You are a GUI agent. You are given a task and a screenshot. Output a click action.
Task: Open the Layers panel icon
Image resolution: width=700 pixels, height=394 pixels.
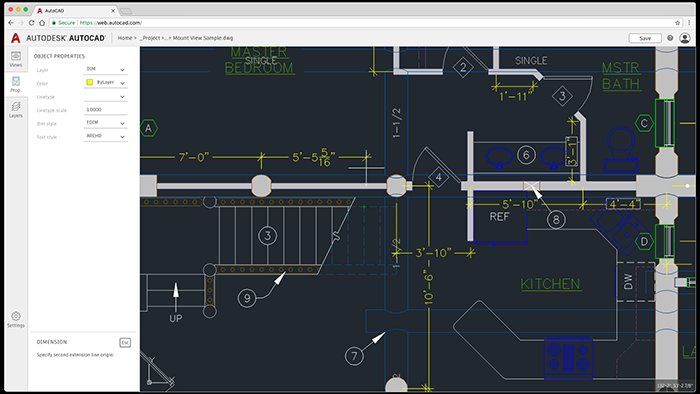click(x=16, y=109)
